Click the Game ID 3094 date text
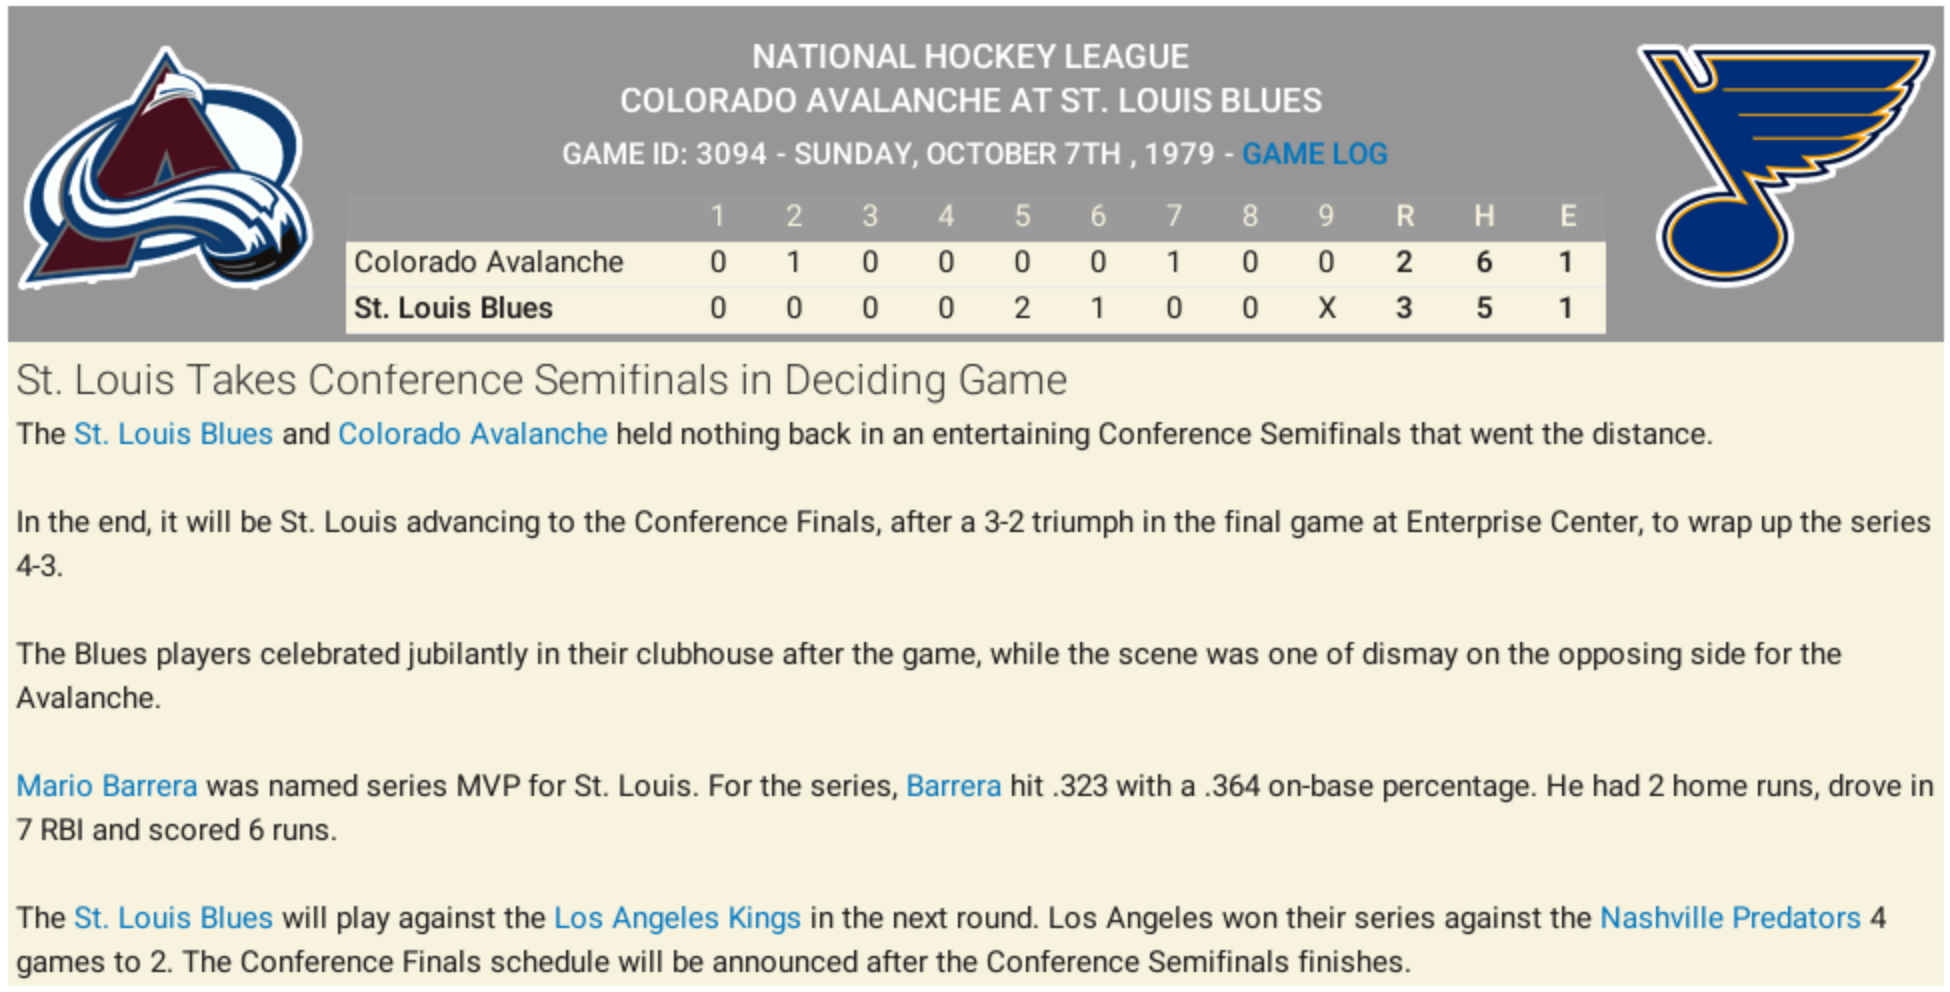Viewport: 1950px width, 992px height. pyautogui.click(x=888, y=154)
